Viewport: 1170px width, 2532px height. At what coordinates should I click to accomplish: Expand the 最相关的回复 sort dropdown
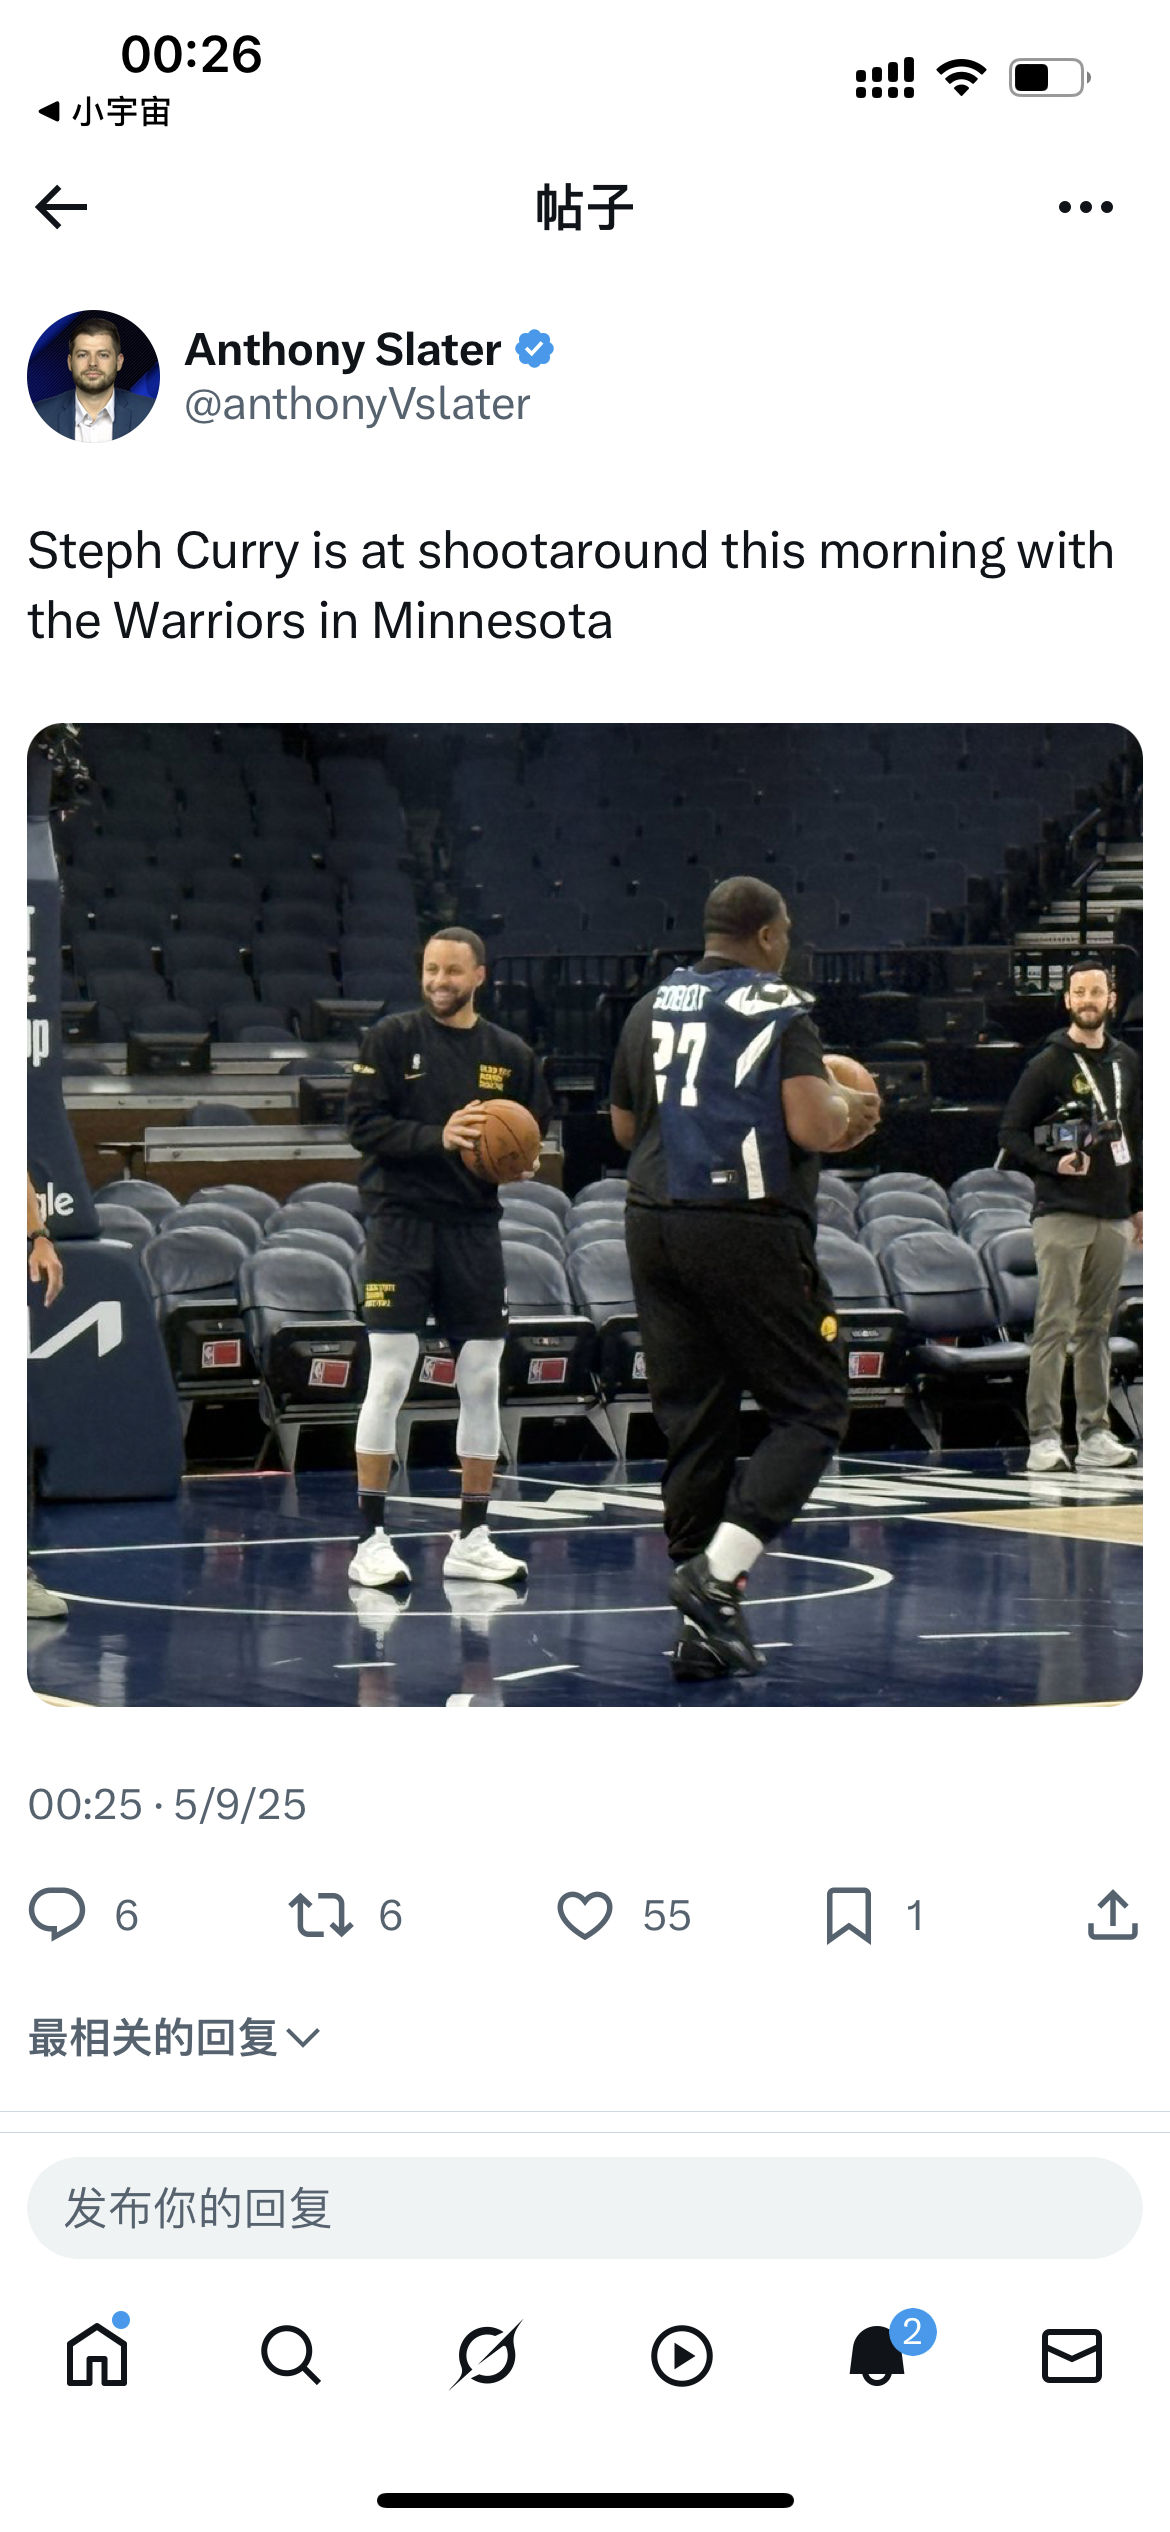click(x=174, y=2037)
